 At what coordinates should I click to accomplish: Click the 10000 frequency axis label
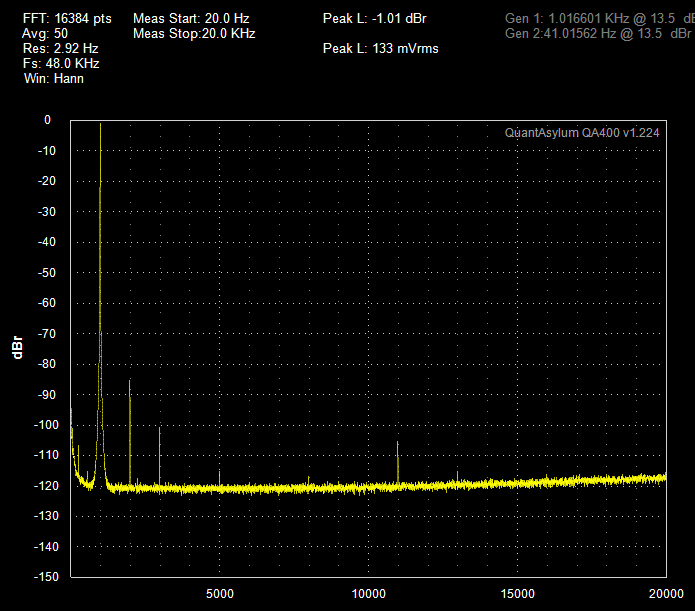tap(369, 594)
